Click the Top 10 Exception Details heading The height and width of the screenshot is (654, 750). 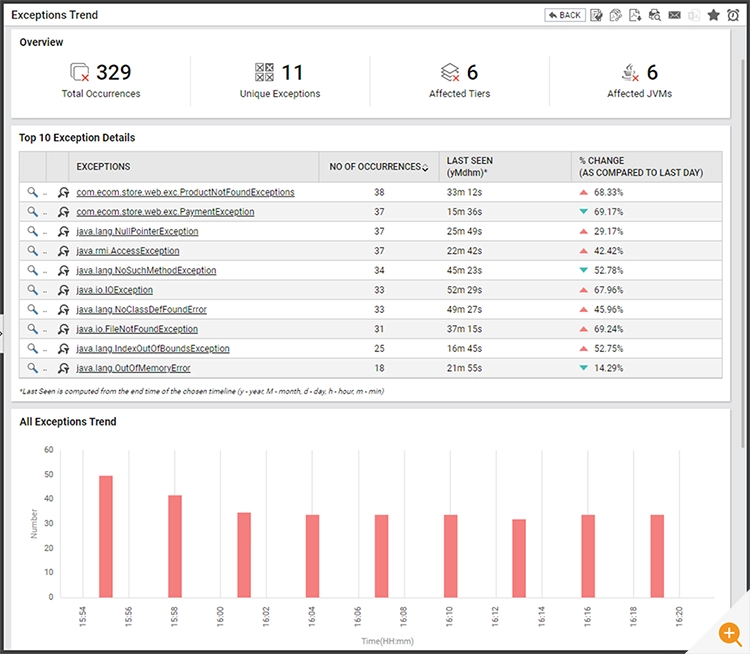pyautogui.click(x=77, y=138)
